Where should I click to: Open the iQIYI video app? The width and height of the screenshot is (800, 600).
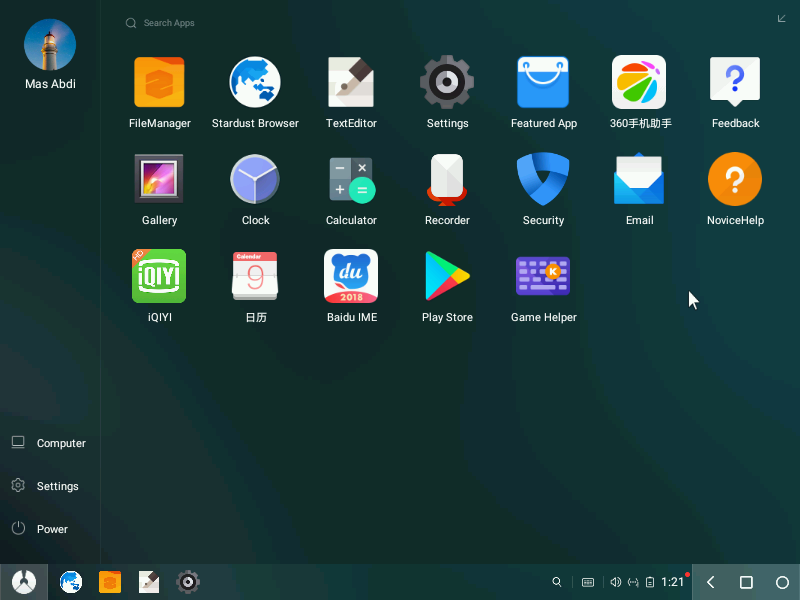pyautogui.click(x=159, y=276)
